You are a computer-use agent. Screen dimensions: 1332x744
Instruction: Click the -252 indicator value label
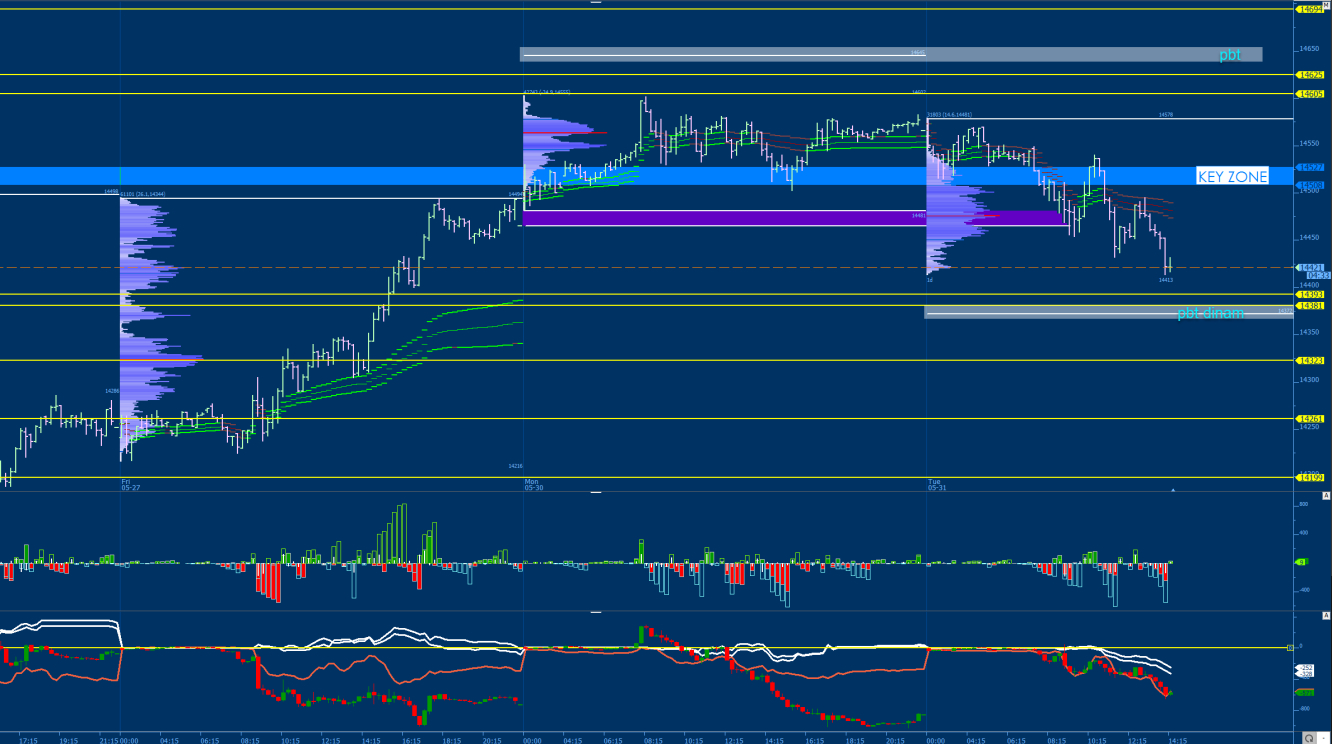1305,667
